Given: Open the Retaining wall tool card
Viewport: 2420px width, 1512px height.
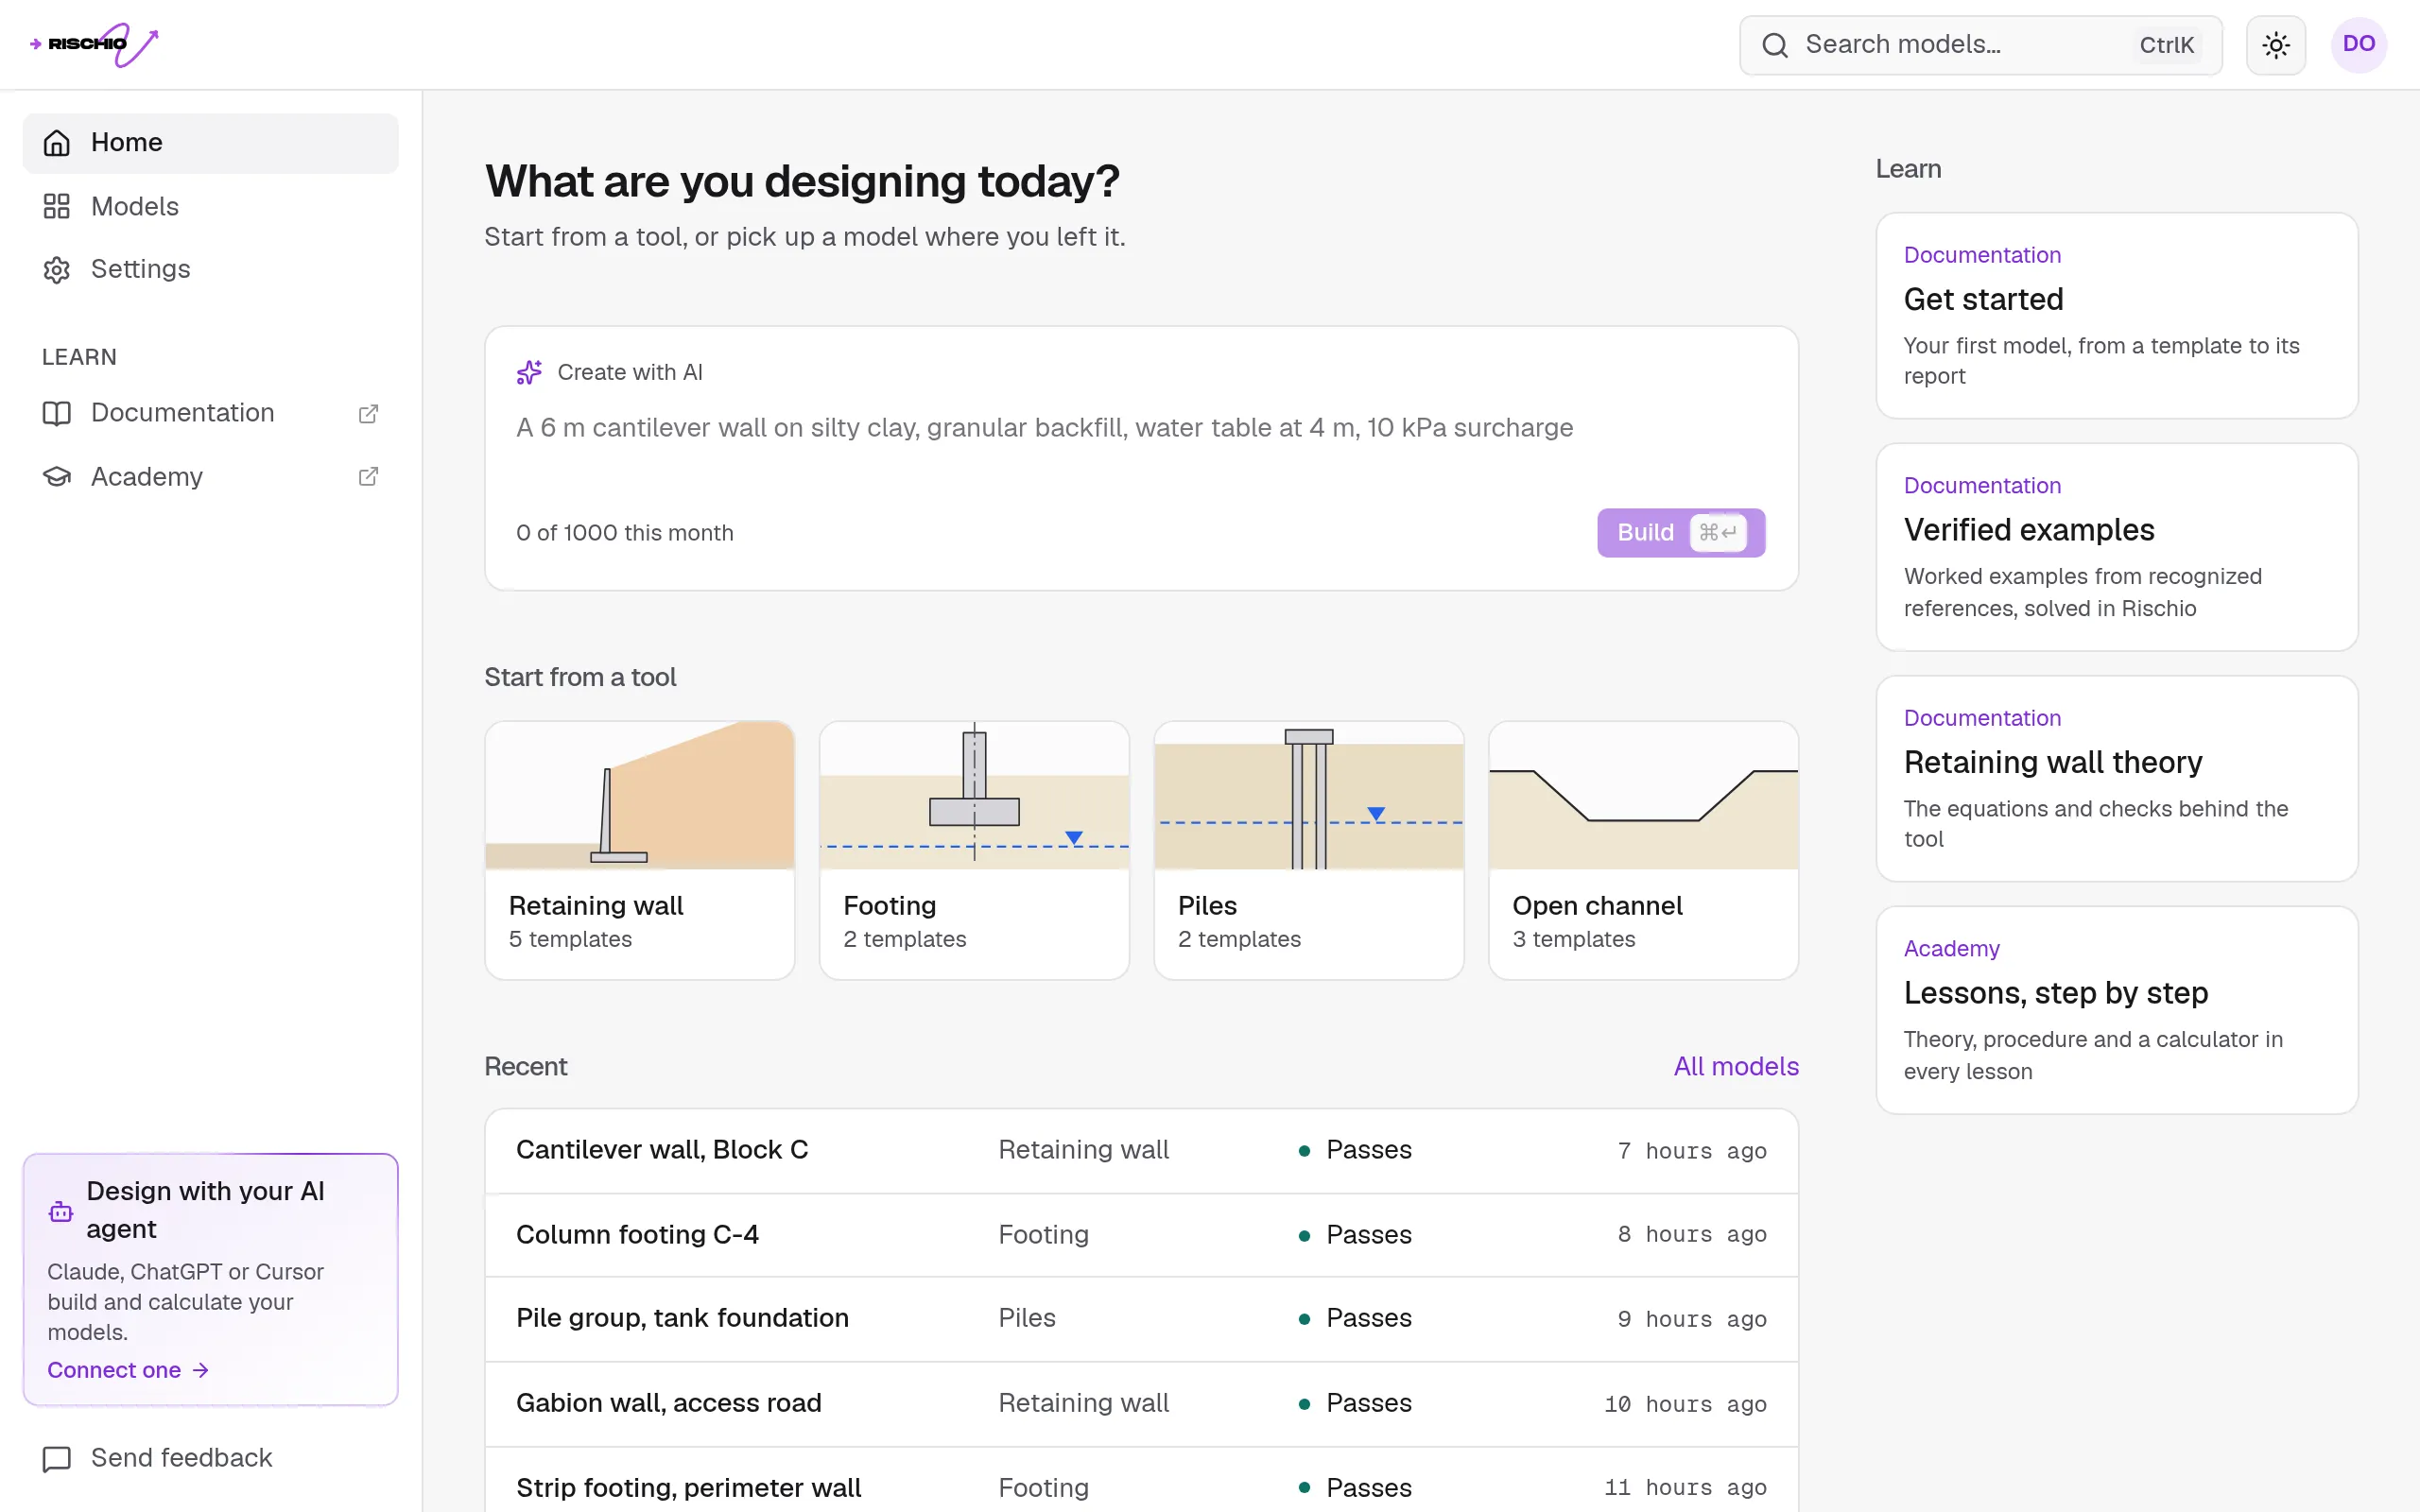Looking at the screenshot, I should click(x=640, y=850).
